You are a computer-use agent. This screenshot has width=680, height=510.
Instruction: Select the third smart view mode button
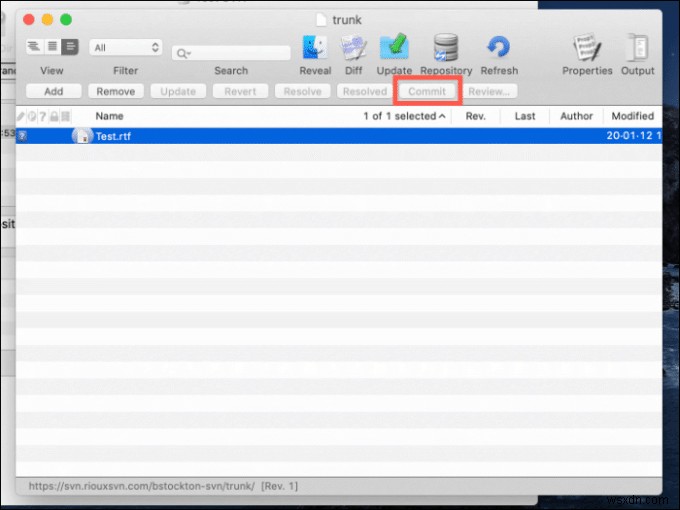pyautogui.click(x=70, y=46)
